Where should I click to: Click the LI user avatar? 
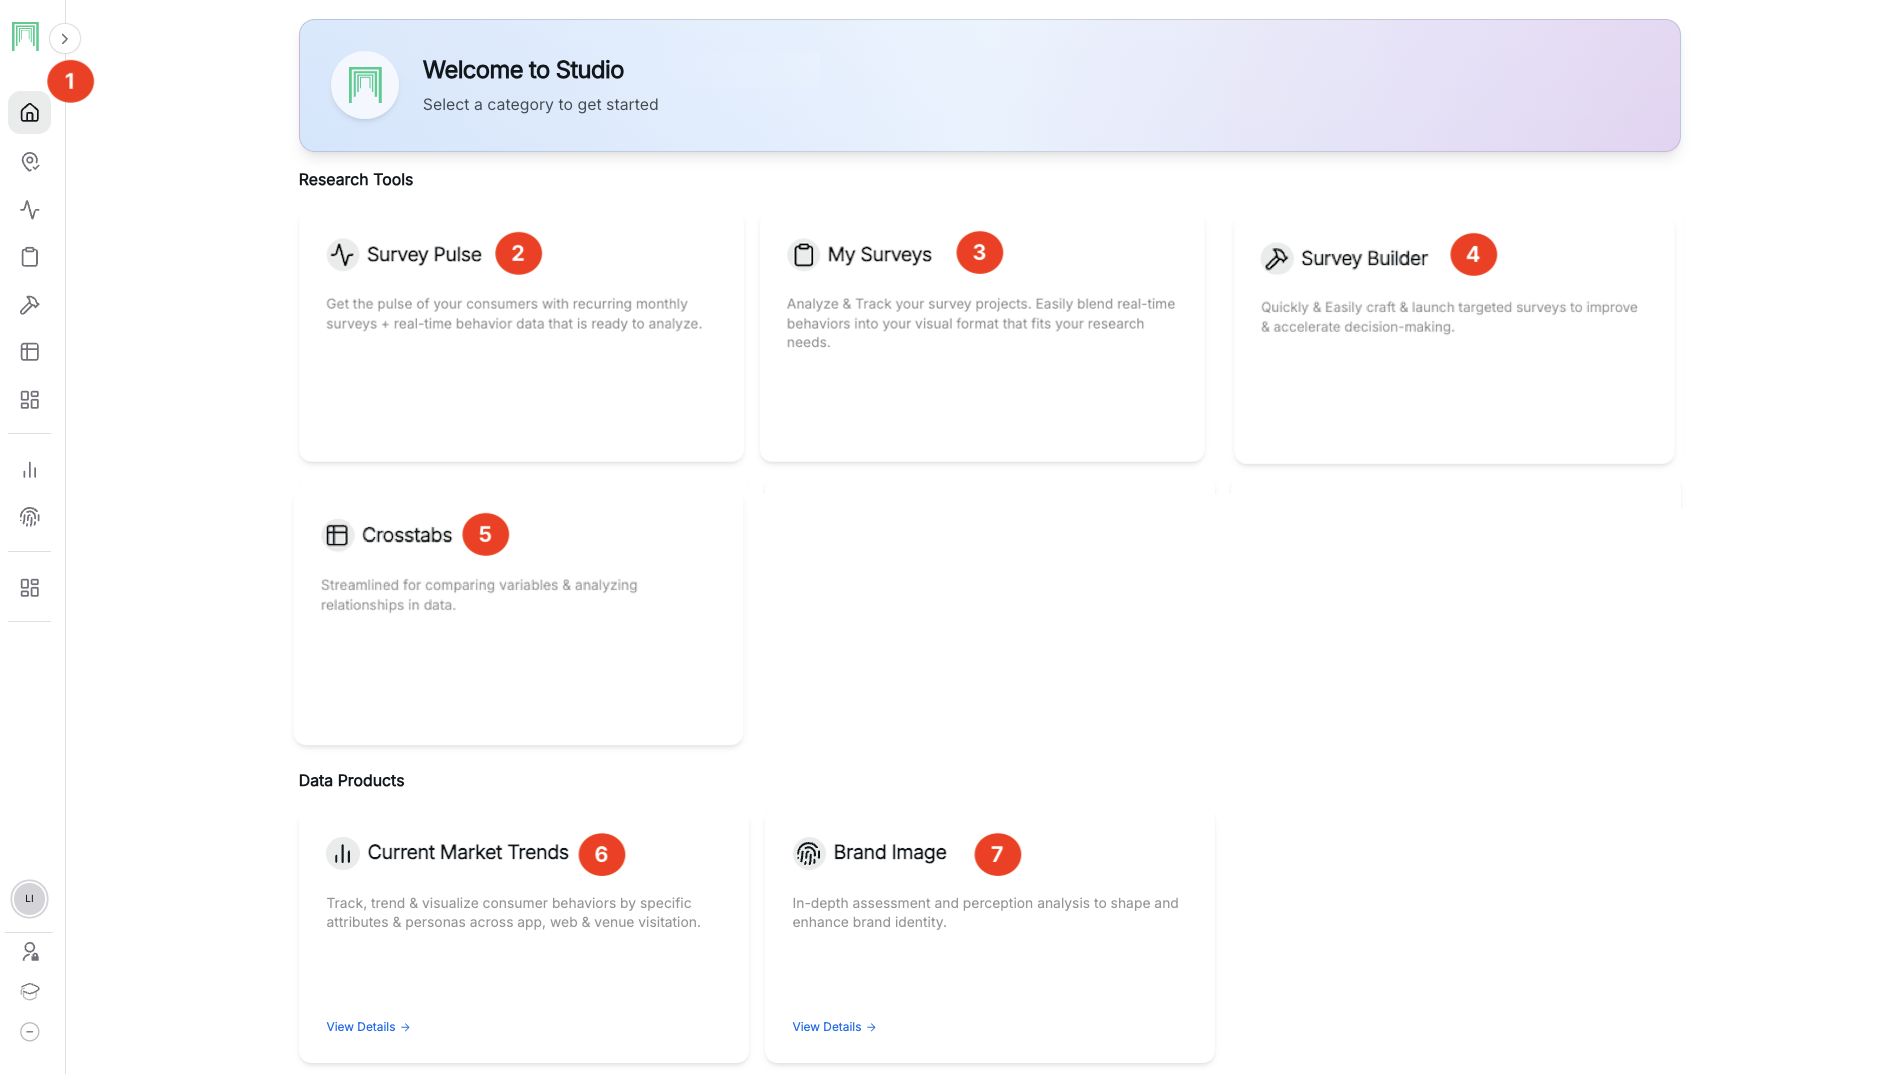click(x=29, y=899)
